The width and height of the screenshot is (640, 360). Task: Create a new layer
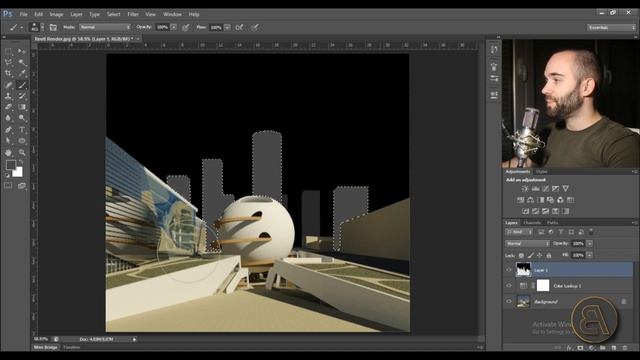point(614,348)
